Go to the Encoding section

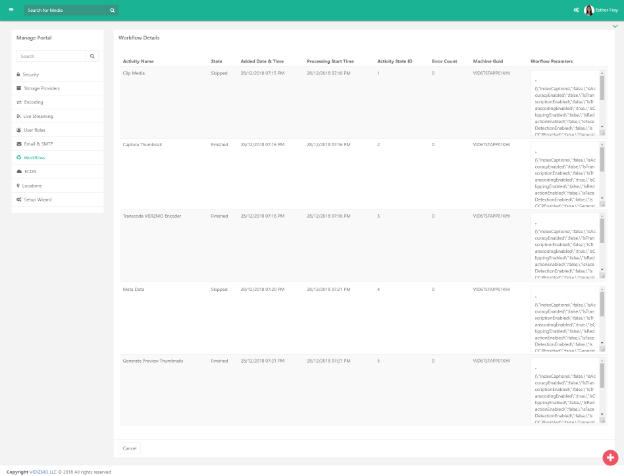click(34, 102)
